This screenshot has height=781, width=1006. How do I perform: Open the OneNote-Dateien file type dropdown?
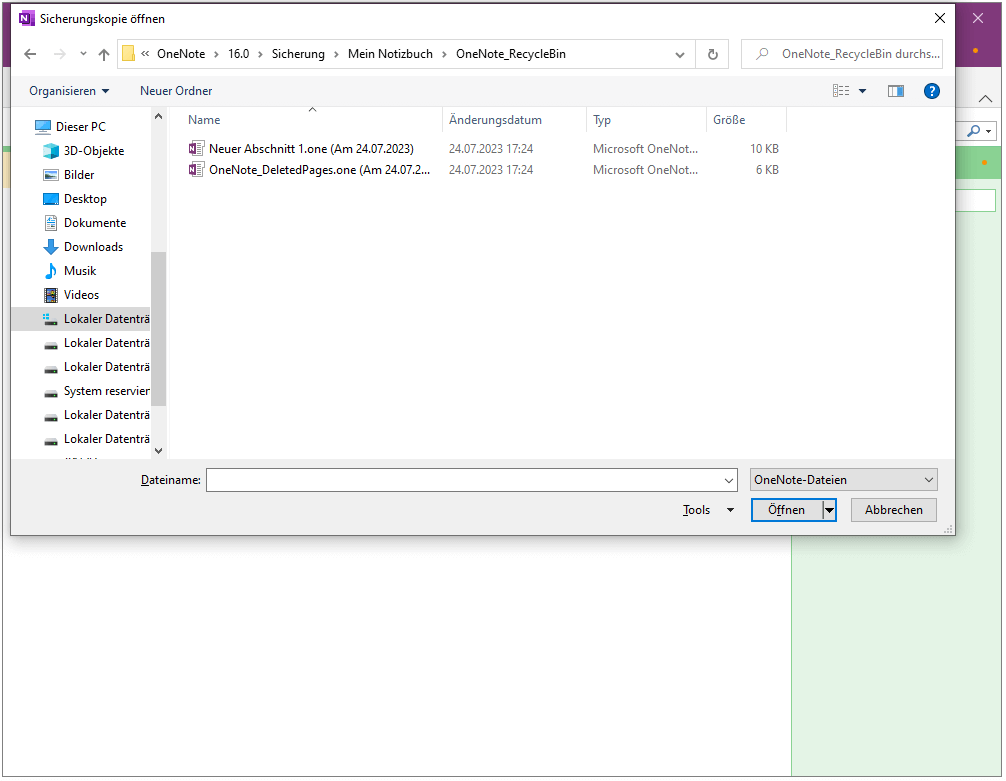843,479
